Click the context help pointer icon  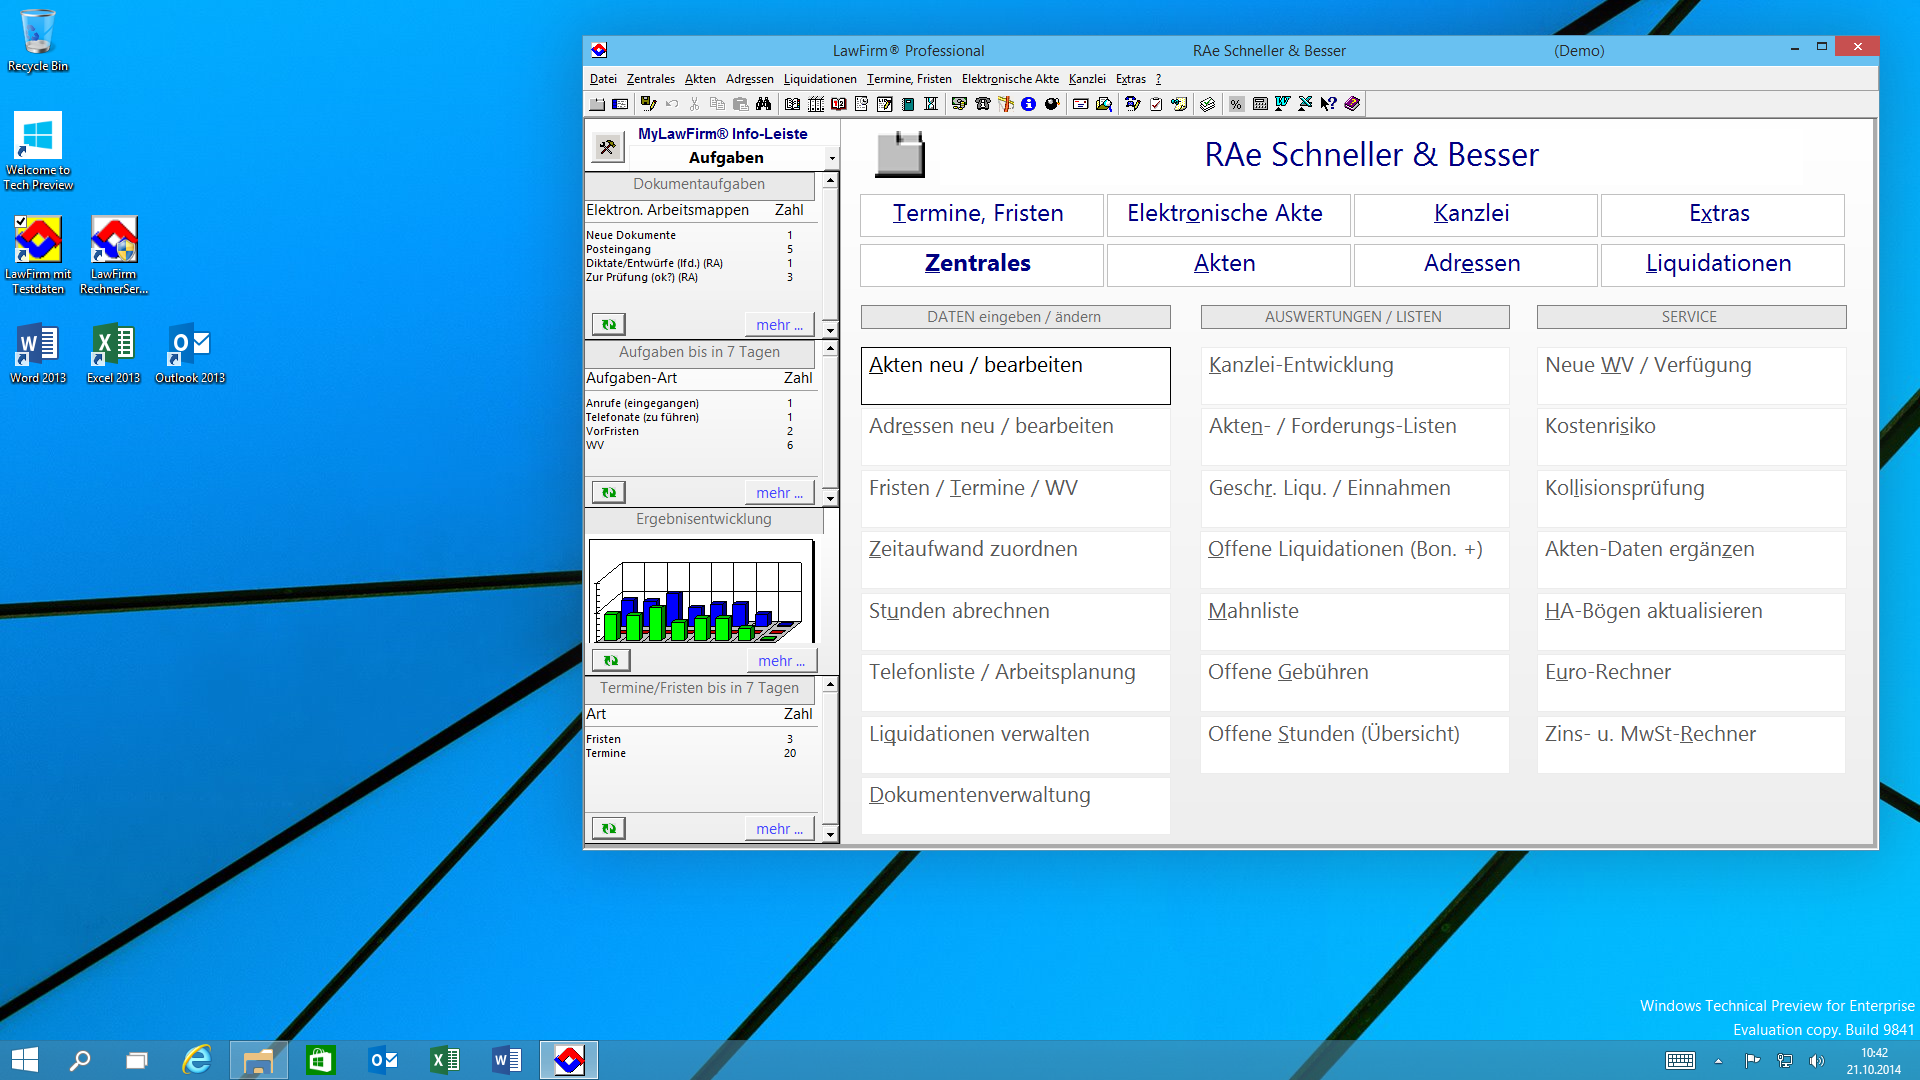click(x=1328, y=104)
